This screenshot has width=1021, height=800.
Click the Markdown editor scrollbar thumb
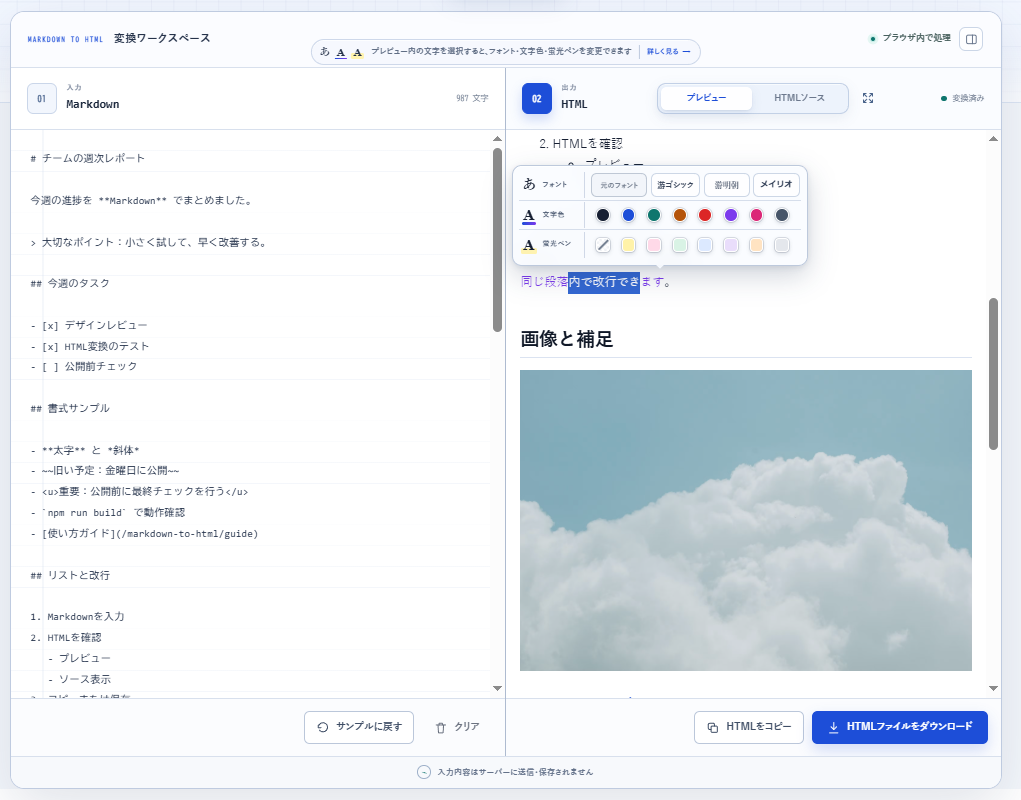point(497,240)
